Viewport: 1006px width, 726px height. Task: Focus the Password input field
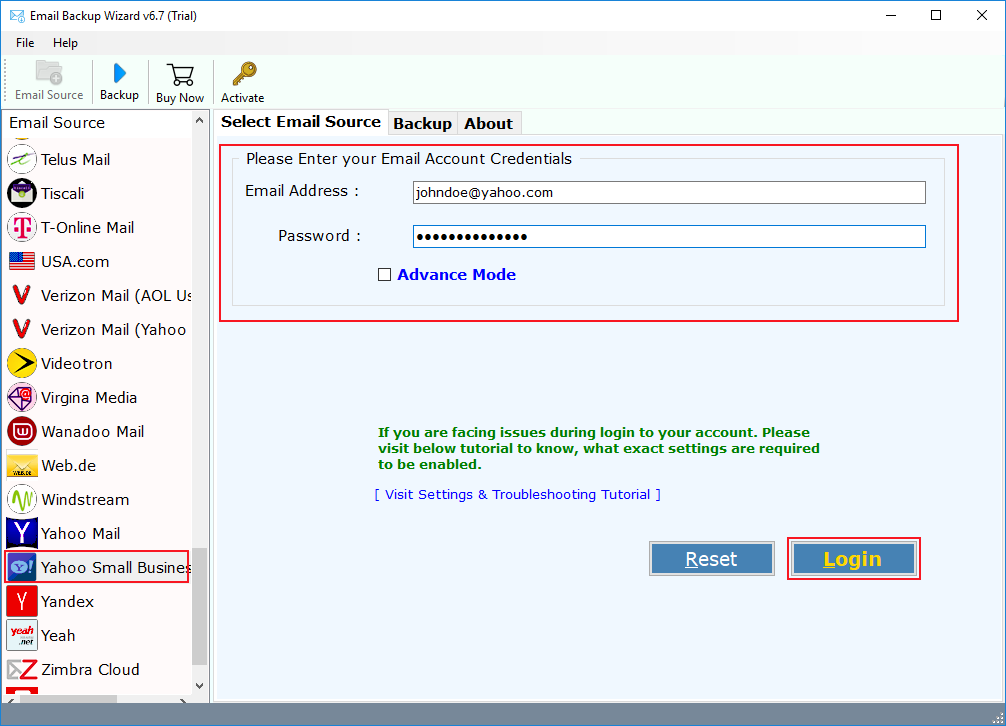(x=669, y=237)
